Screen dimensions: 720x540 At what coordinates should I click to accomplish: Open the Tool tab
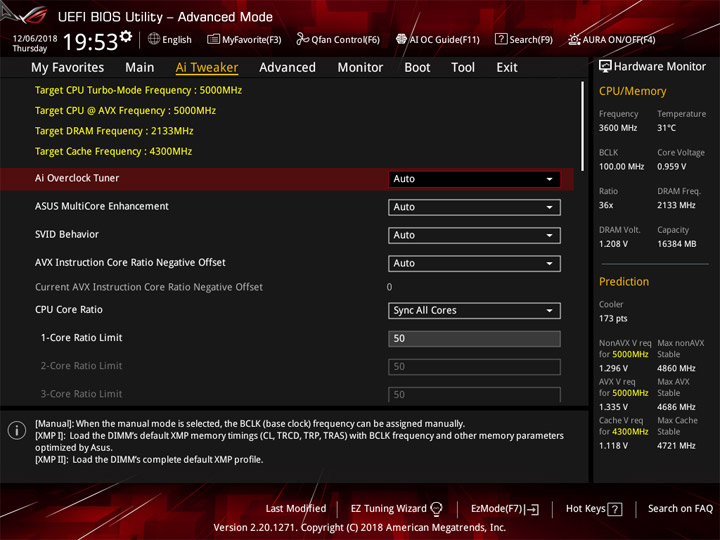pos(463,68)
